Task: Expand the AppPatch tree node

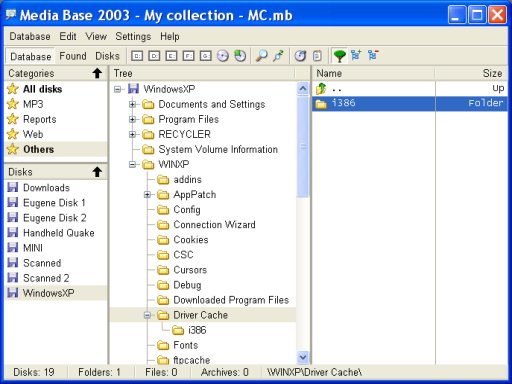Action: click(147, 195)
